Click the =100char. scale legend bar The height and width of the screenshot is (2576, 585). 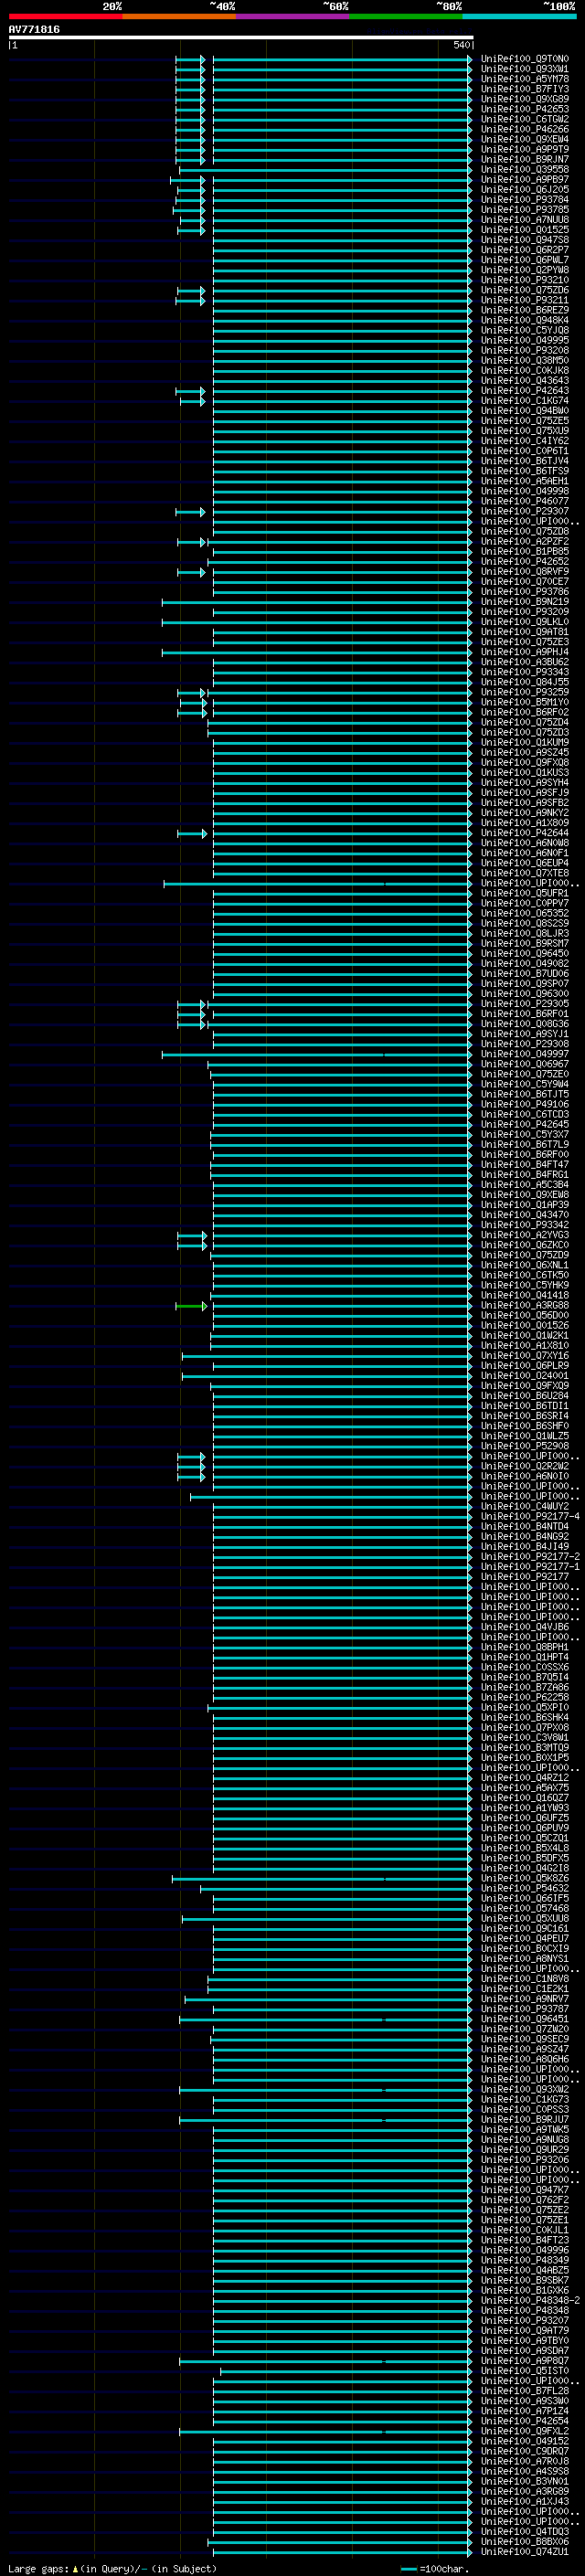tap(407, 2568)
